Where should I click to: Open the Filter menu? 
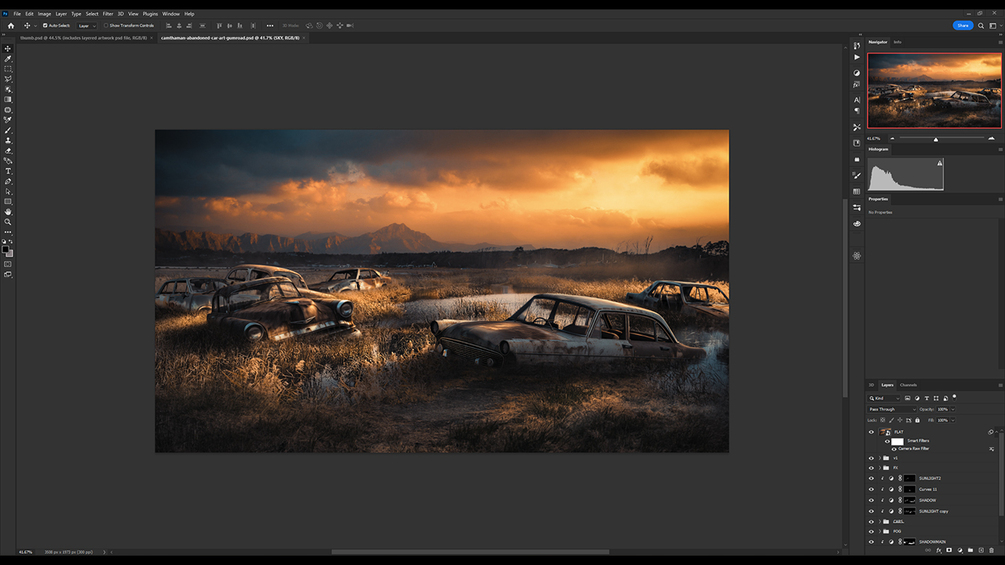(x=108, y=13)
